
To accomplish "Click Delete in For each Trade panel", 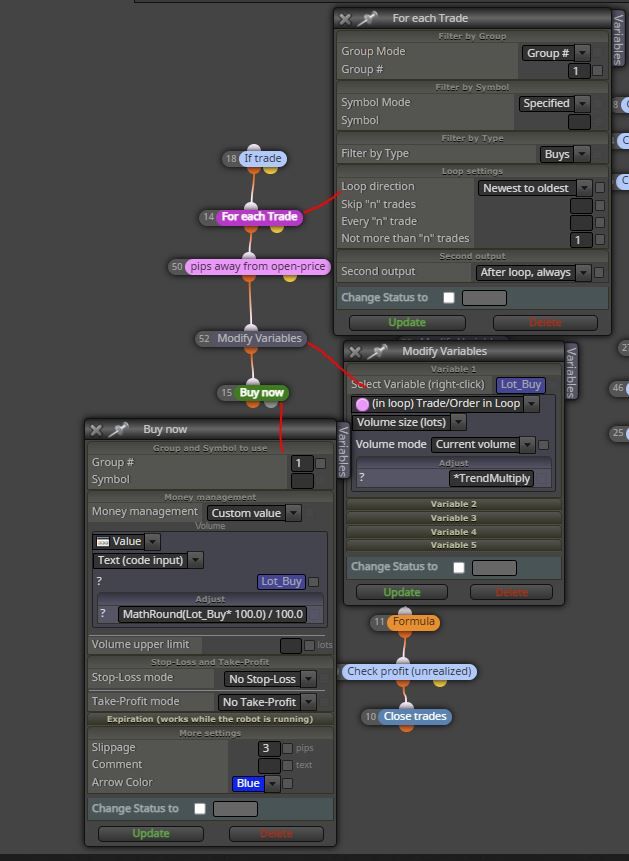I will 545,323.
